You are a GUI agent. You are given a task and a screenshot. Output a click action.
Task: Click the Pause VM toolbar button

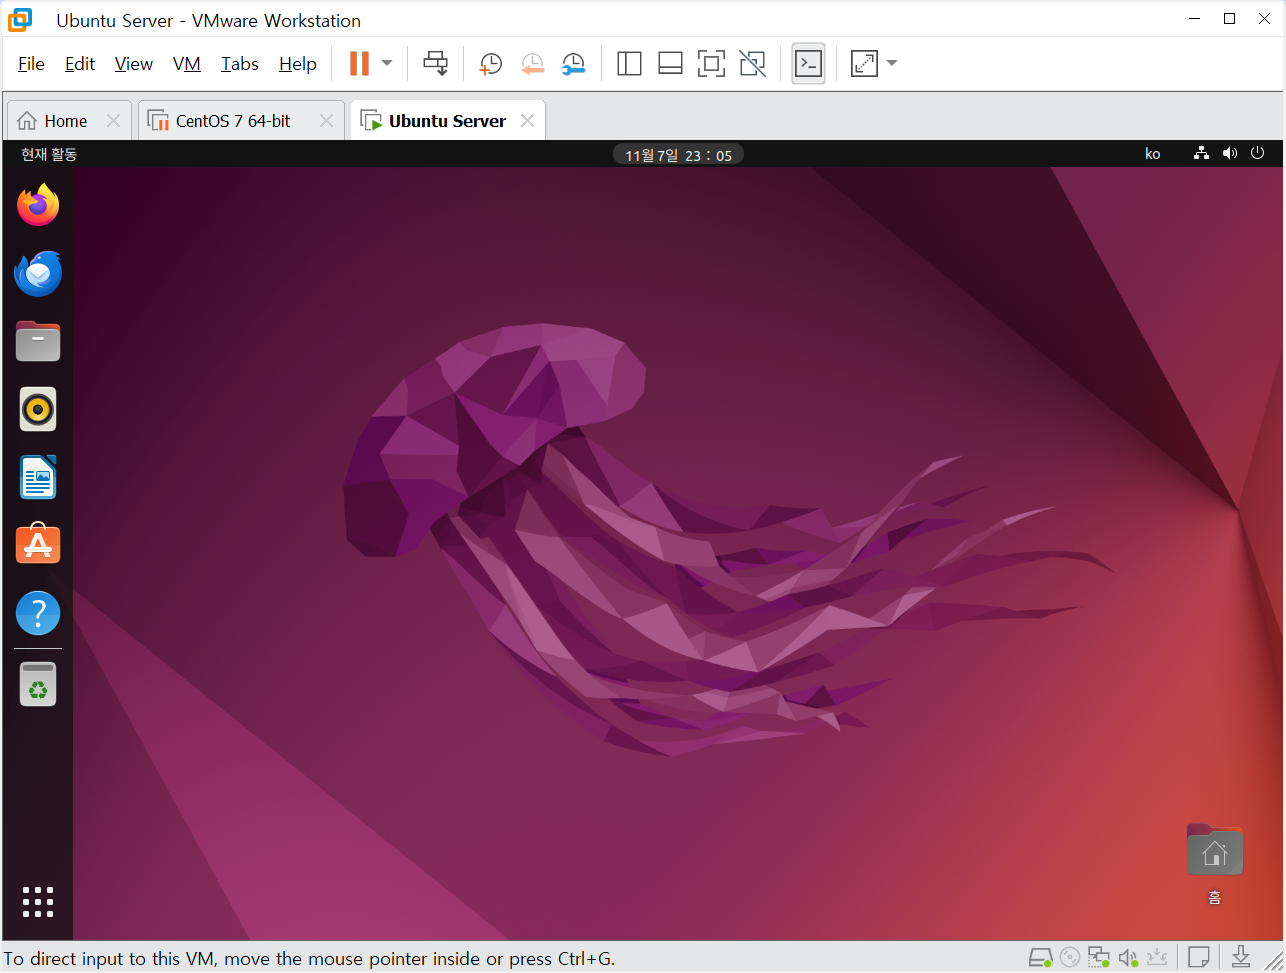(x=359, y=63)
